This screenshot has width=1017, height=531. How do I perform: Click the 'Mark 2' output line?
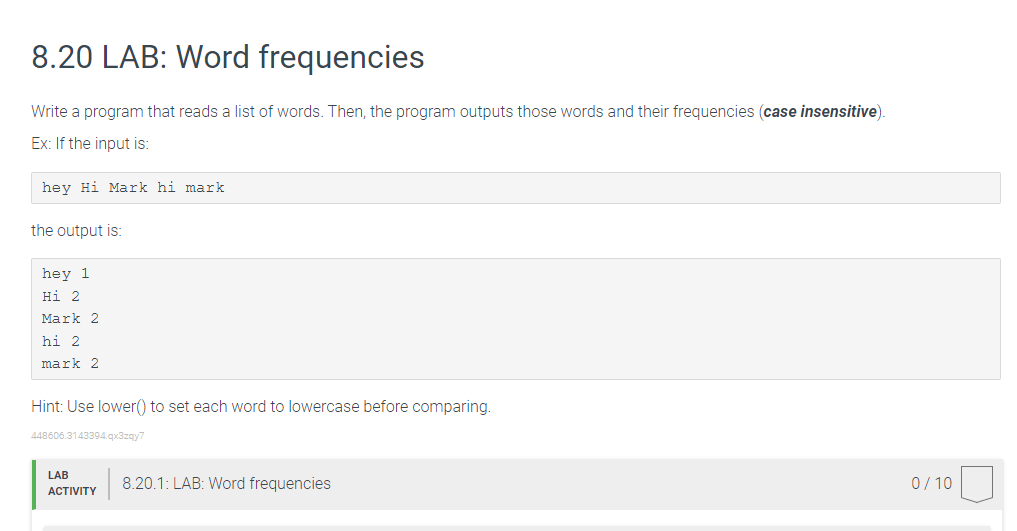tap(70, 318)
